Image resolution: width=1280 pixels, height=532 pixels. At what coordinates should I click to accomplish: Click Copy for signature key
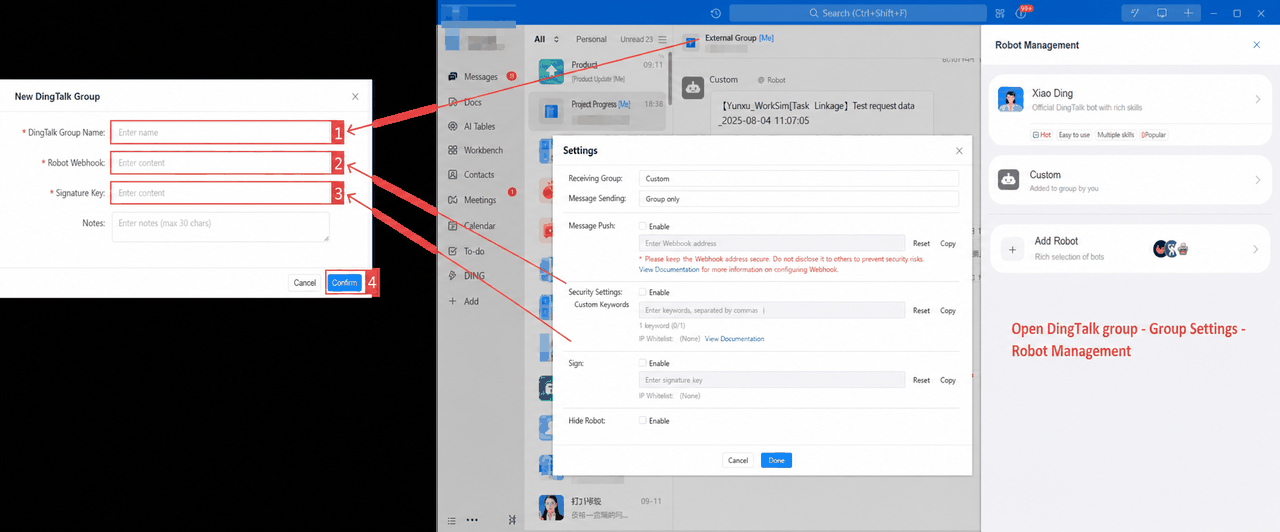tap(948, 380)
